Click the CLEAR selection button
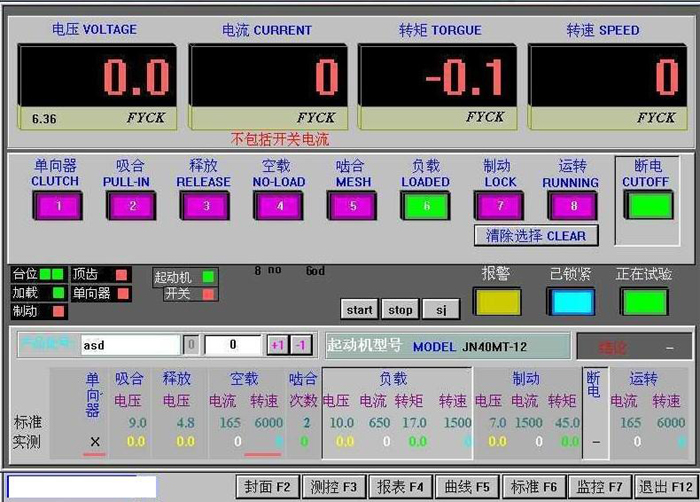 coord(536,236)
